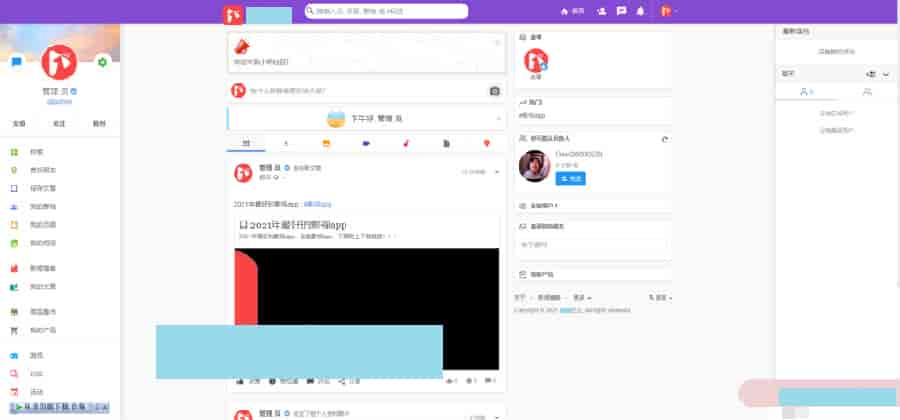Select sidebar item with blue square icon

point(59,188)
